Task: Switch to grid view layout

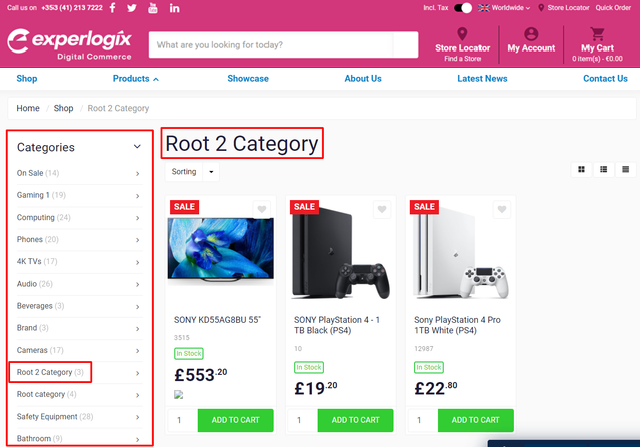Action: (581, 170)
